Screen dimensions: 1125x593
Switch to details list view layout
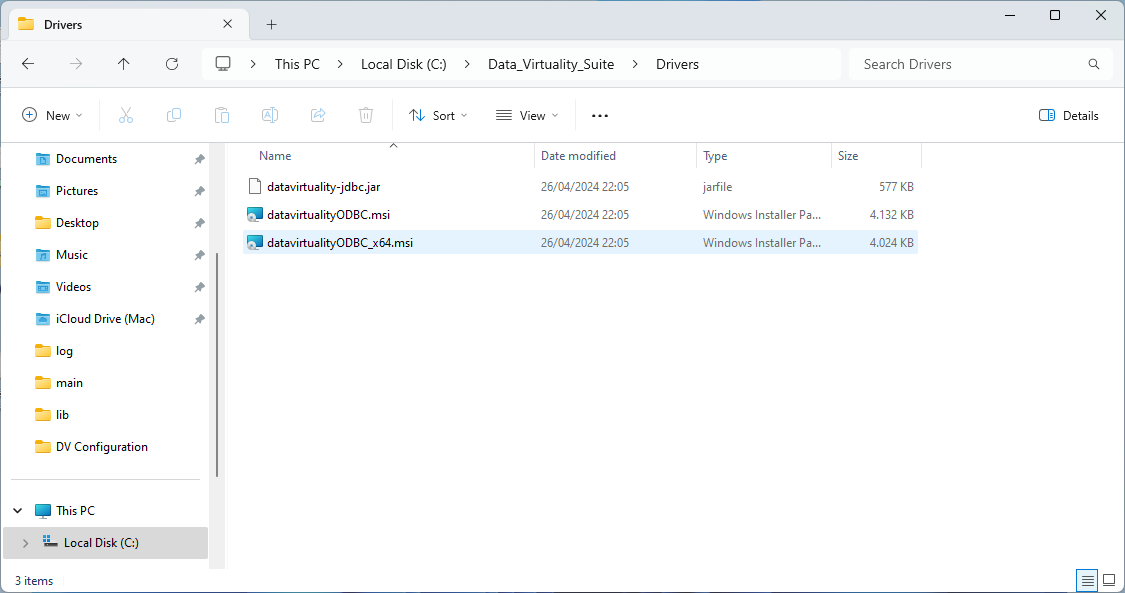(1086, 580)
